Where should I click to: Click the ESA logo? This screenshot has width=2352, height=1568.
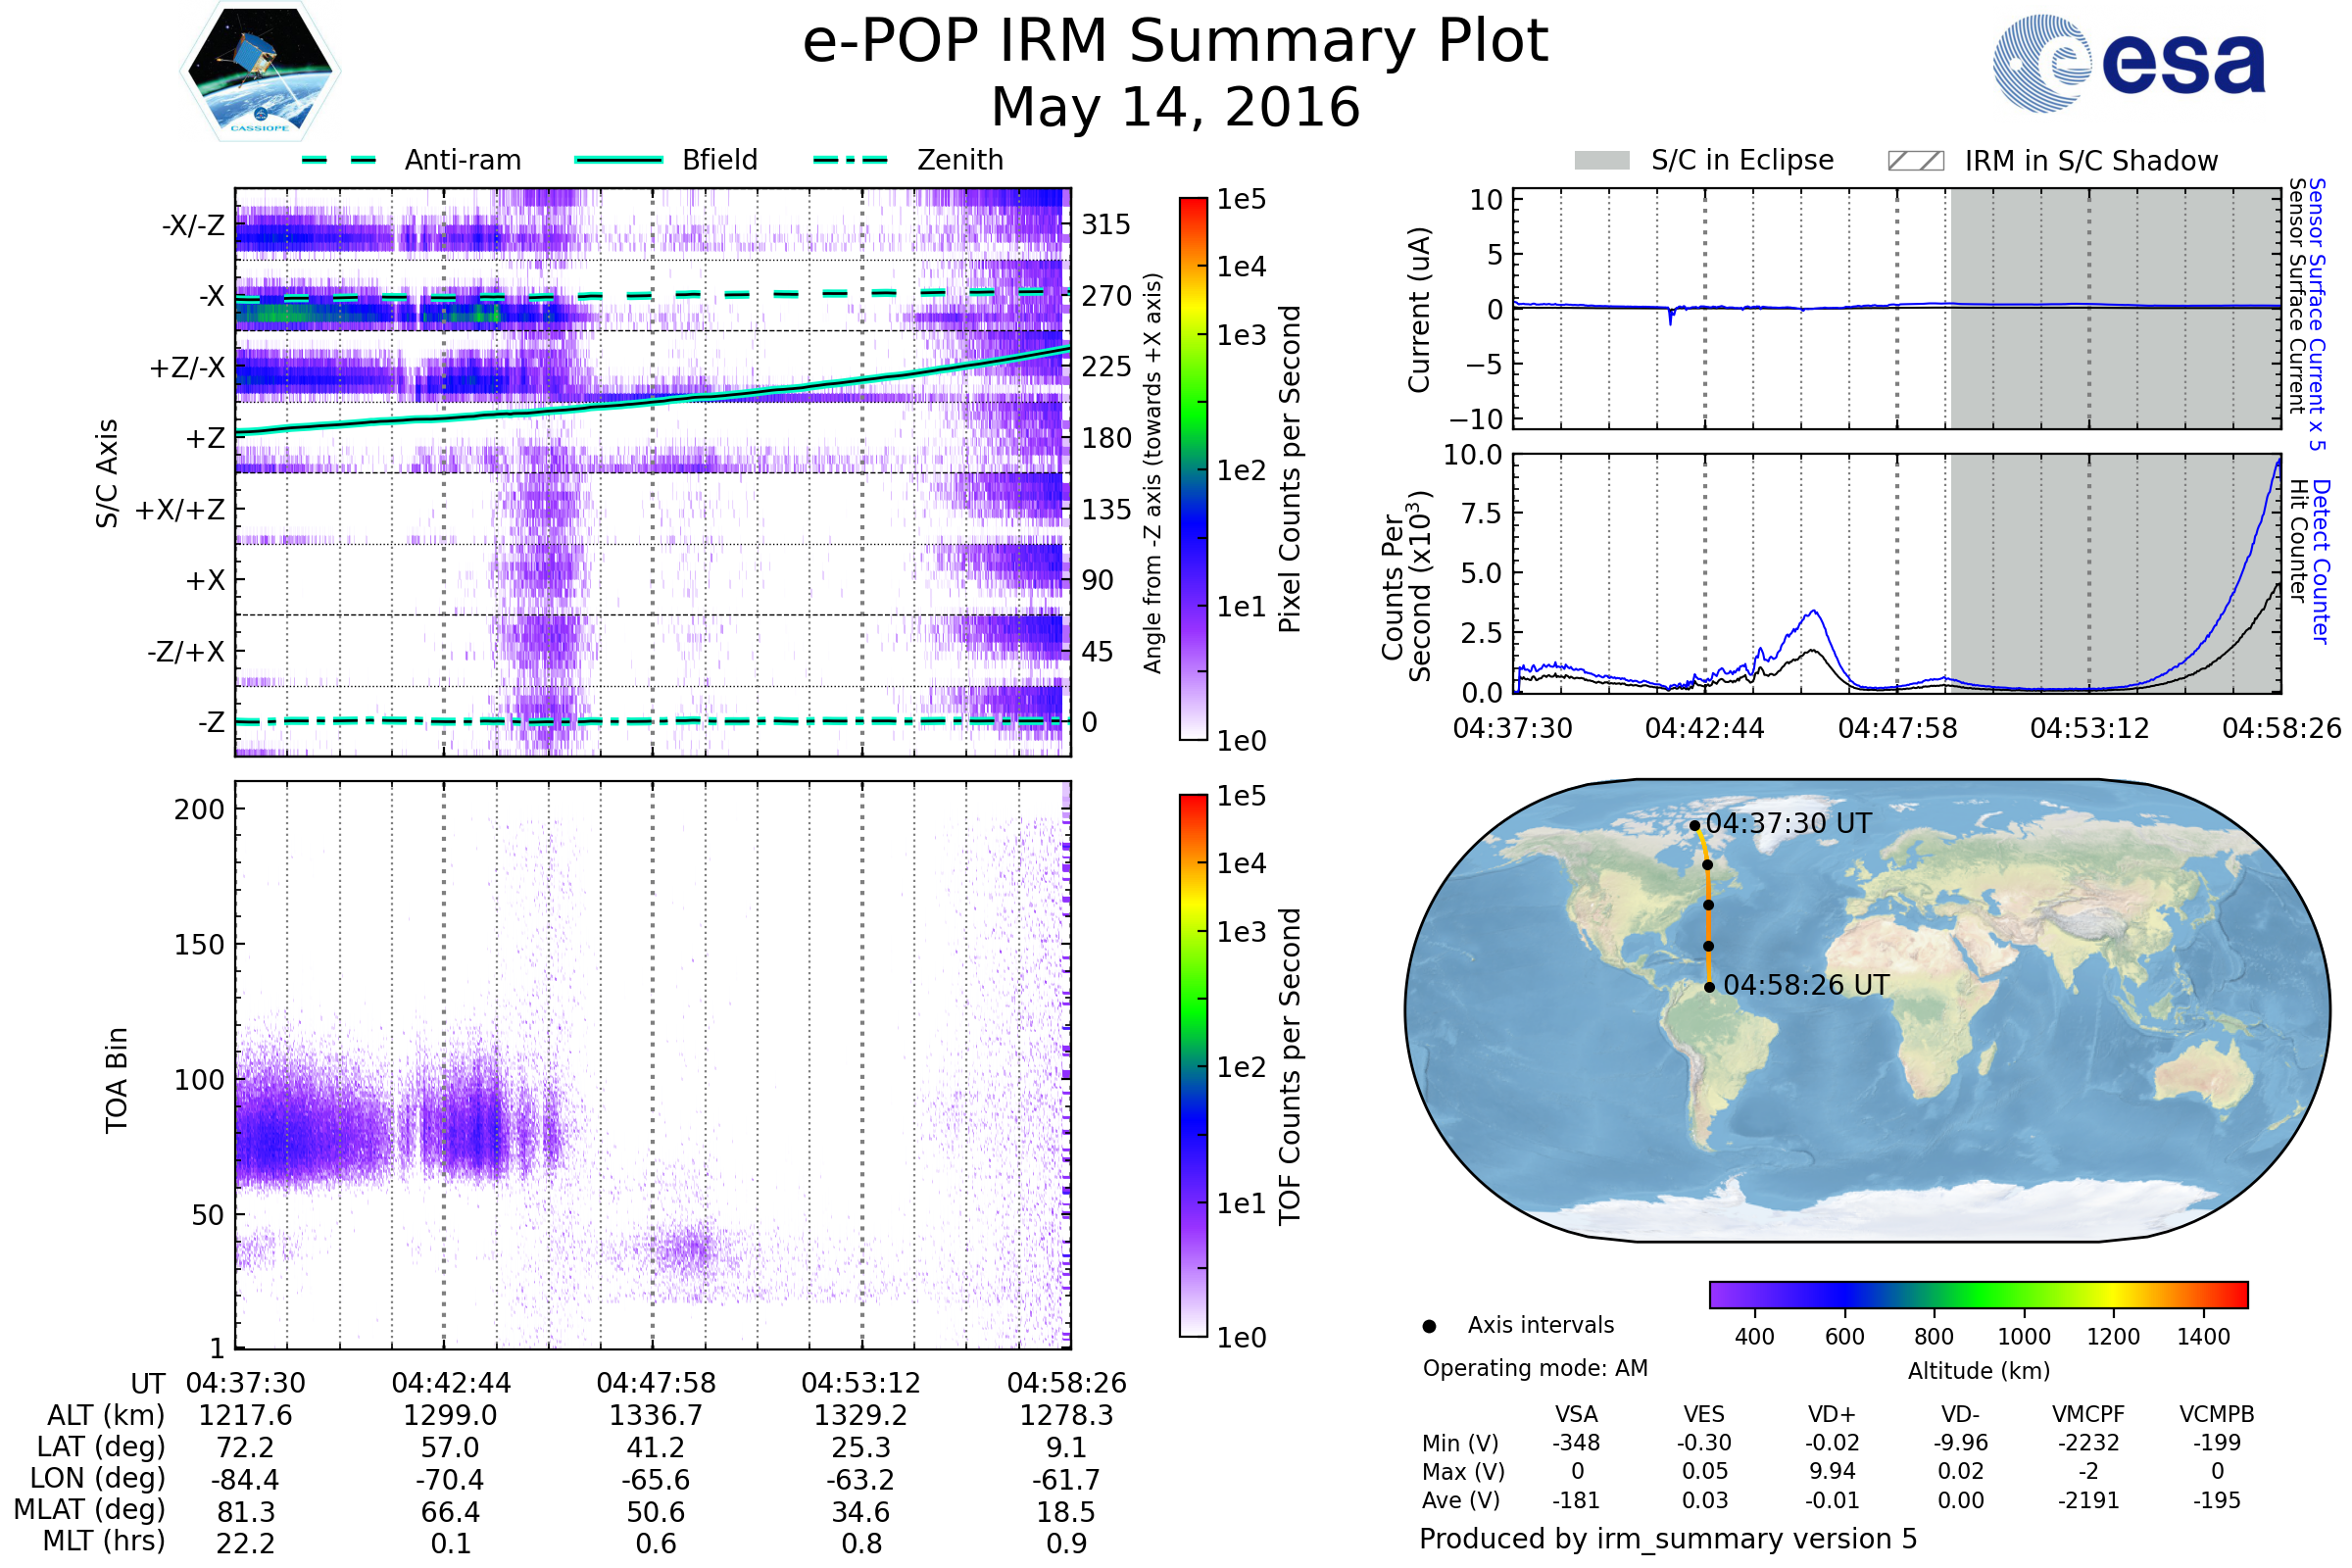coord(2129,63)
